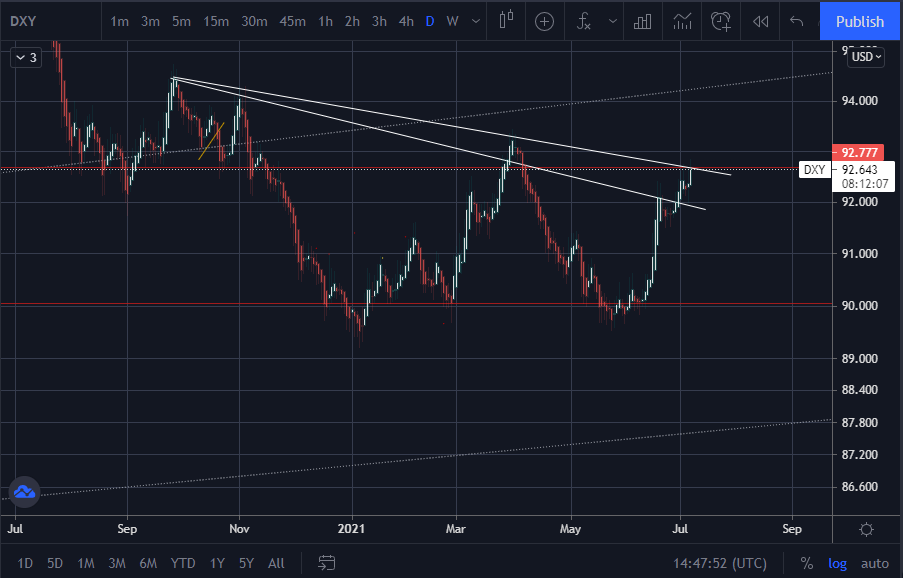This screenshot has width=903, height=578.
Task: Select the 5m timeframe
Action: click(181, 21)
